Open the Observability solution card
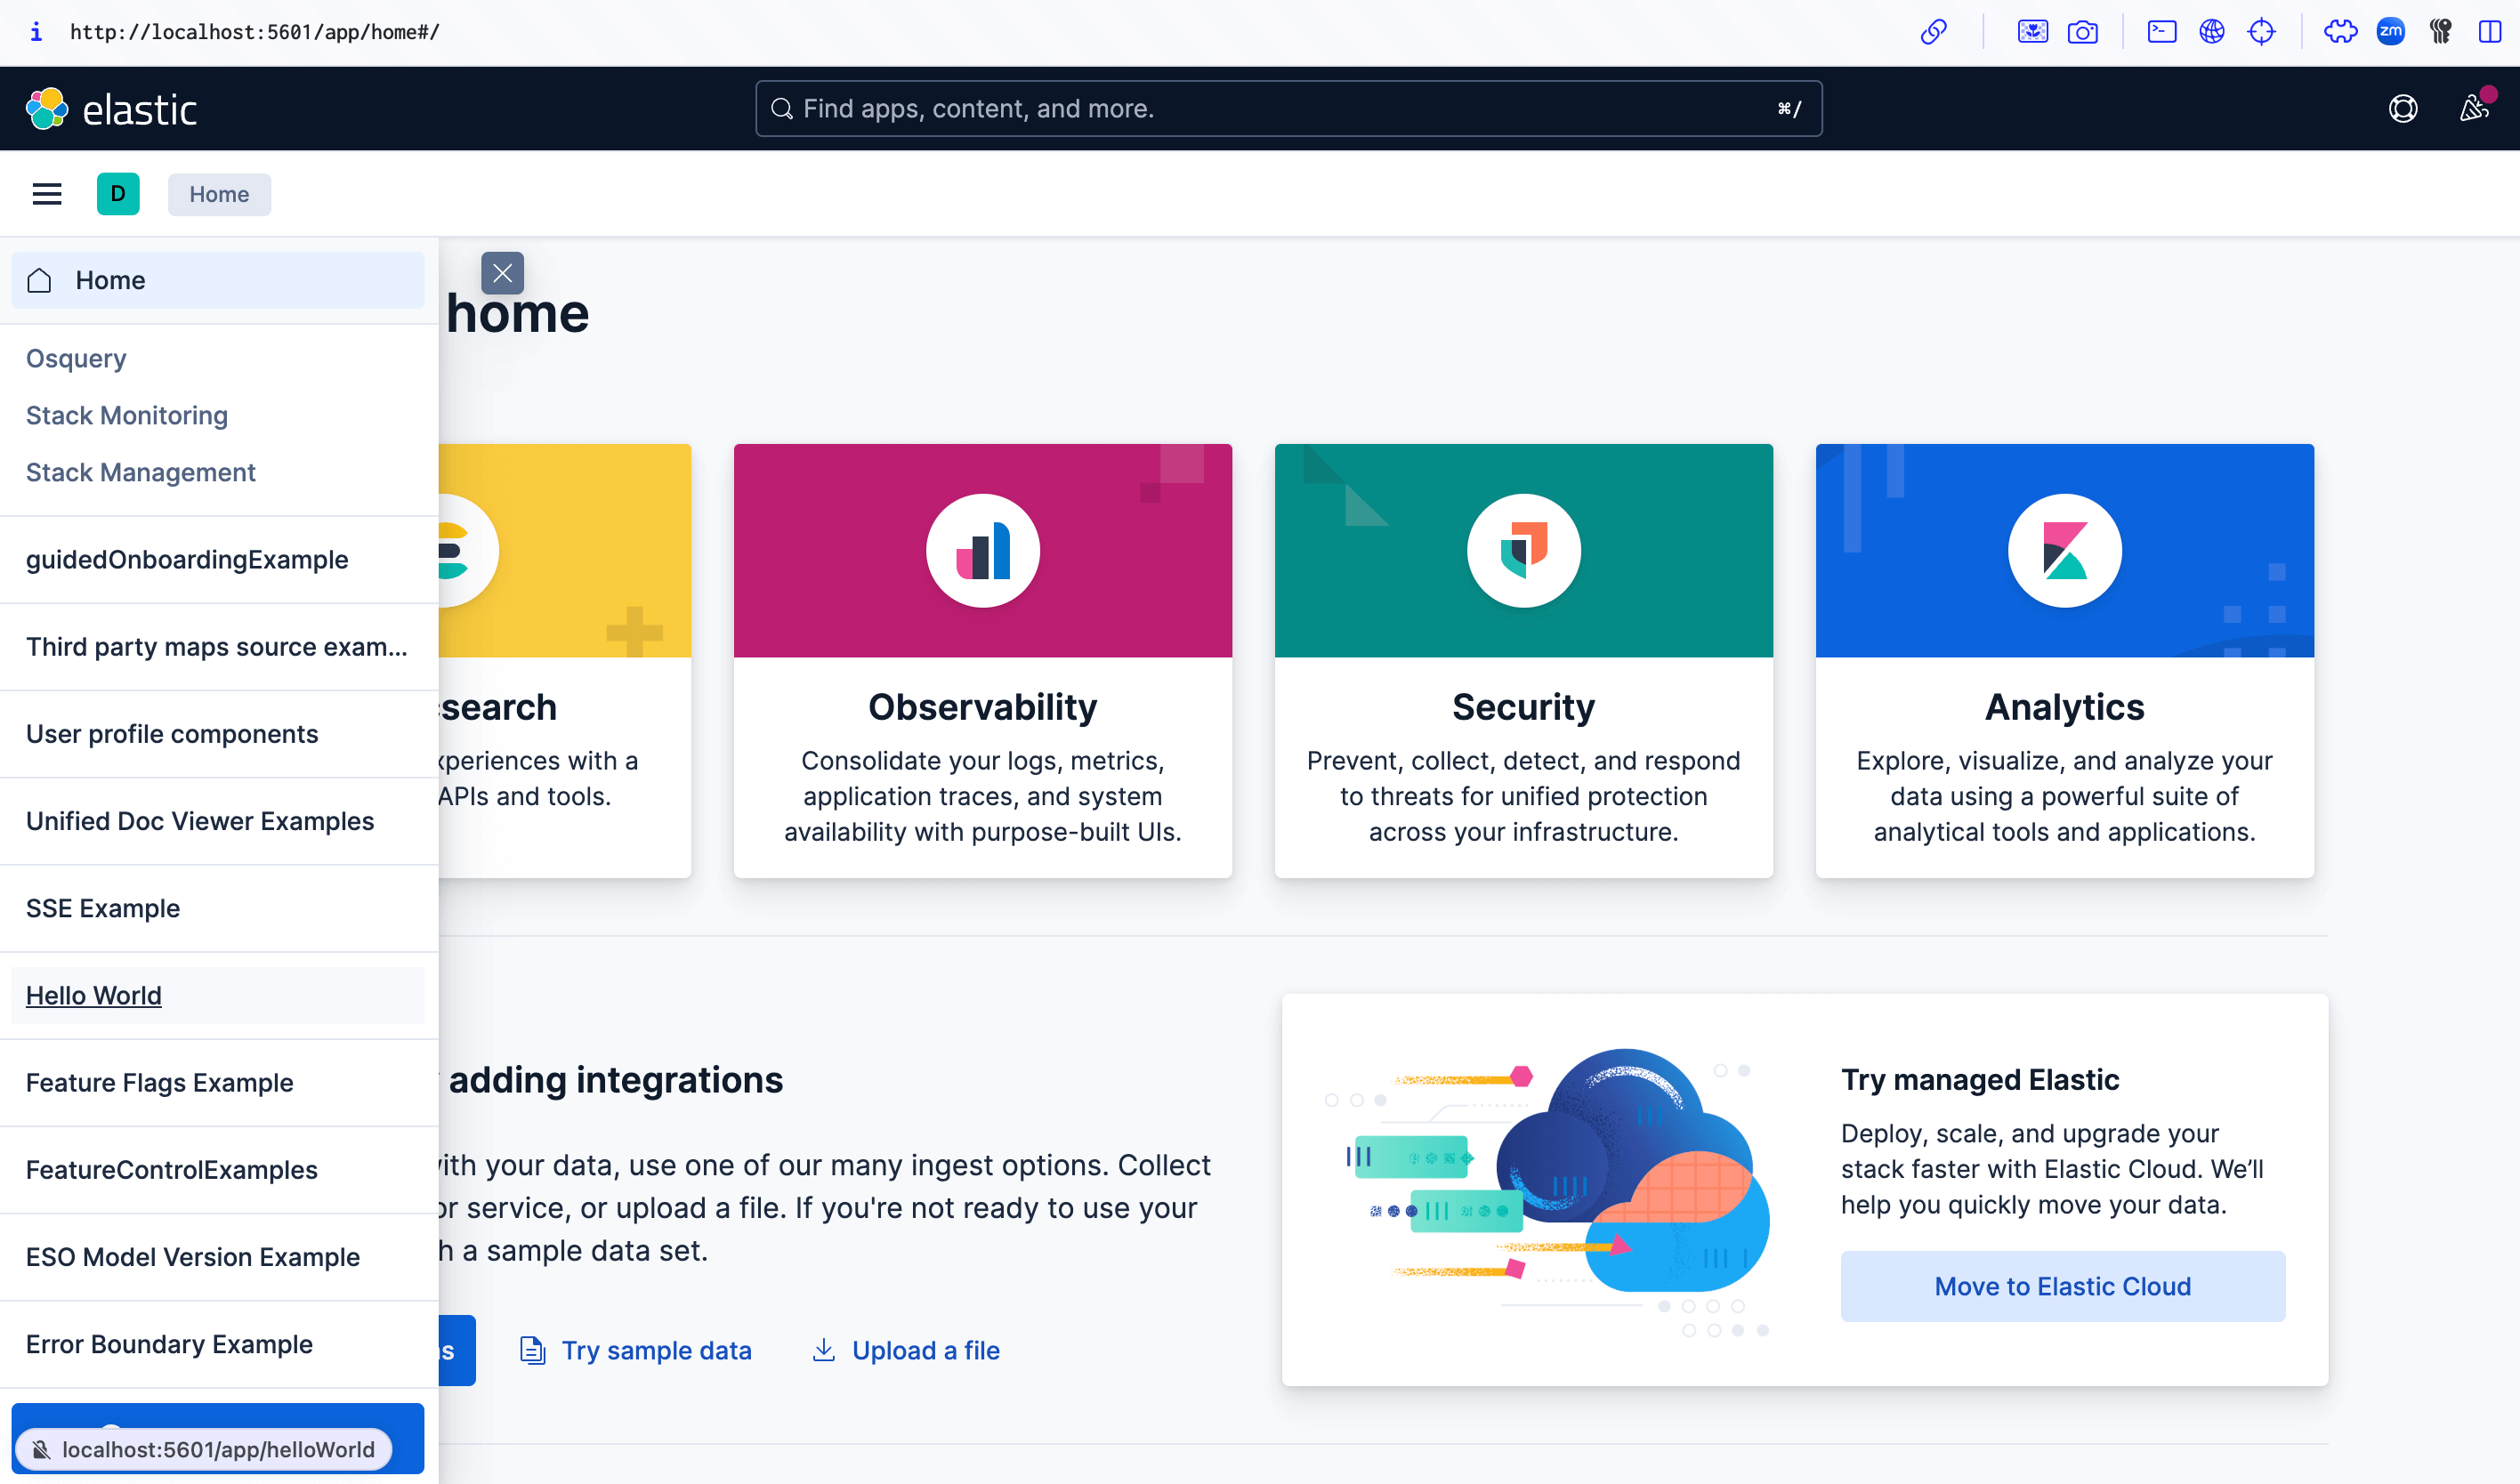The image size is (2520, 1484). (x=983, y=661)
